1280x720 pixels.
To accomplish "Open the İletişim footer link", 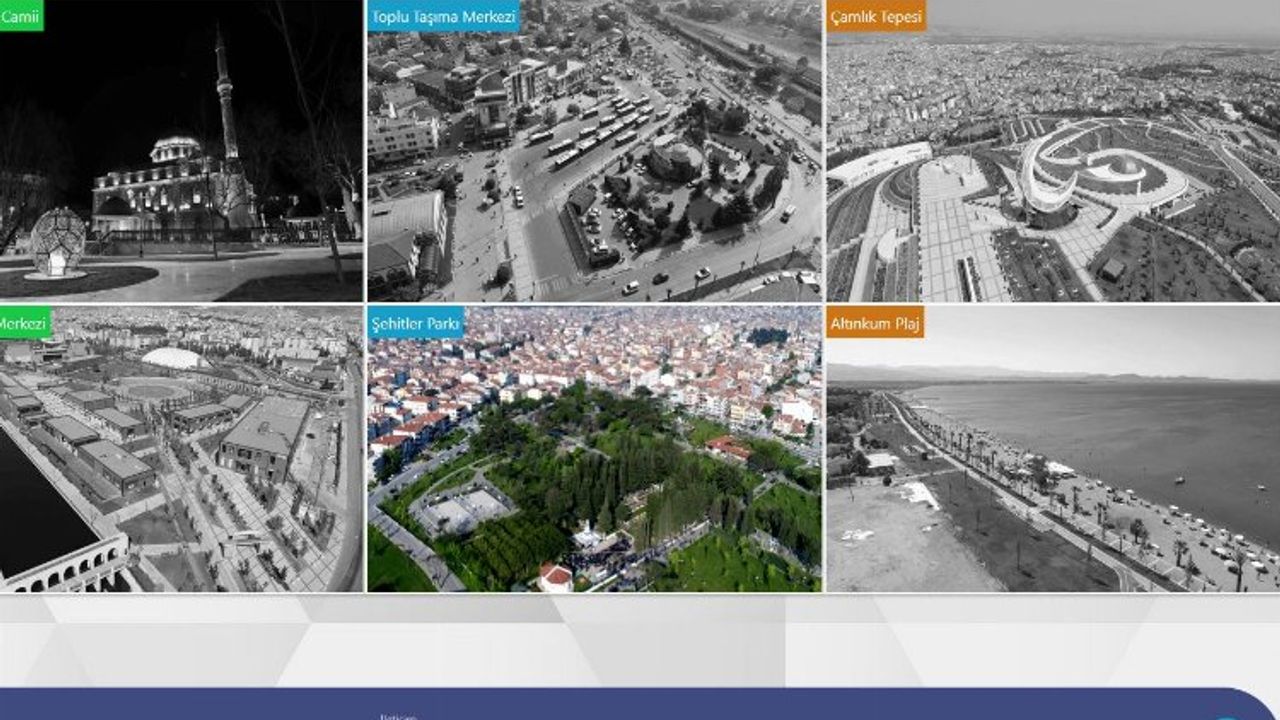I will 397,716.
